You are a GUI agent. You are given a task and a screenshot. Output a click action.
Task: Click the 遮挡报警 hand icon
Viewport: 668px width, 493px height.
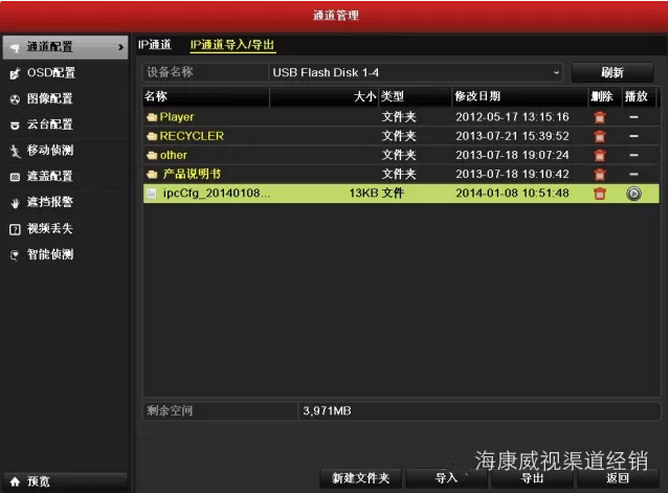(15, 203)
